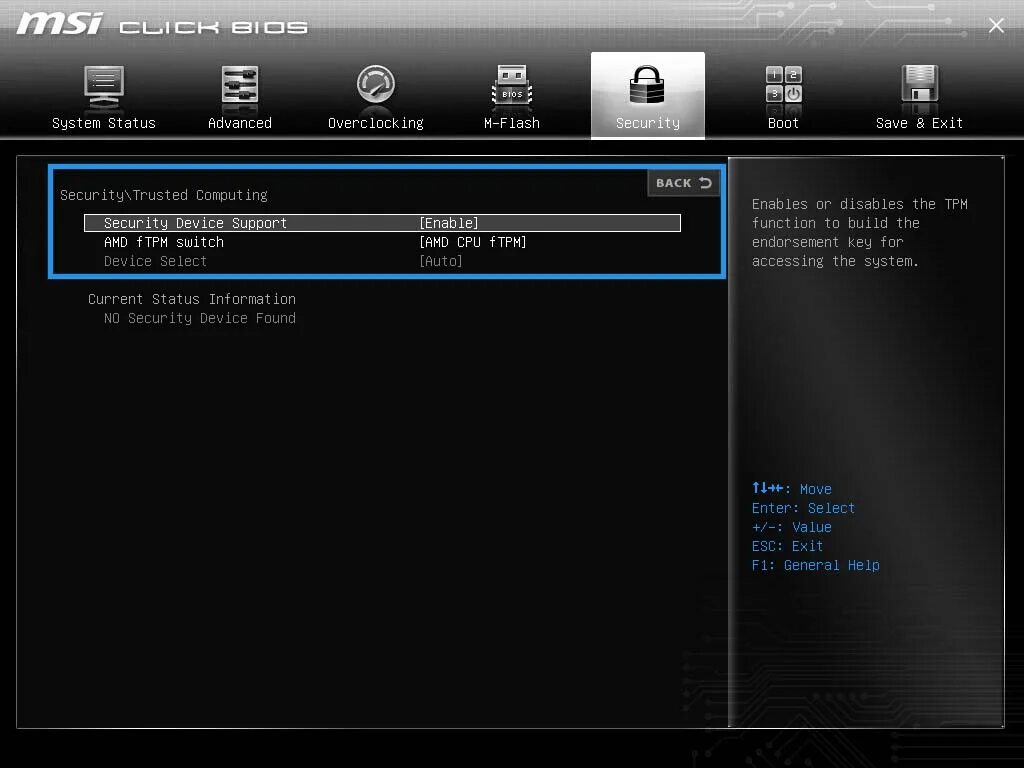Click the ESC: Exit hint

tap(788, 547)
